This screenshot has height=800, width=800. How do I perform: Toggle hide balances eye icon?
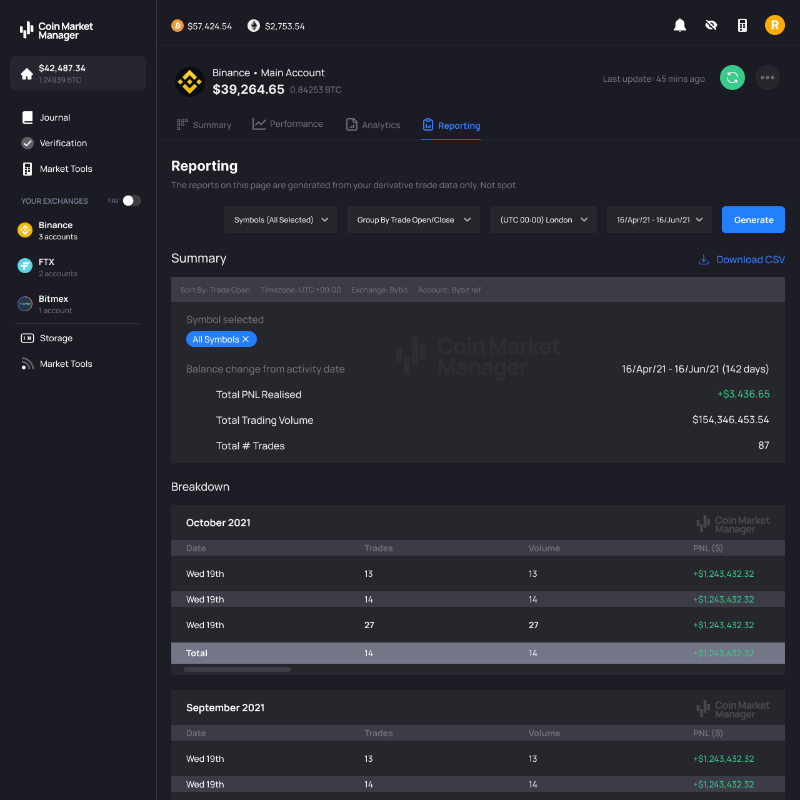tap(711, 25)
